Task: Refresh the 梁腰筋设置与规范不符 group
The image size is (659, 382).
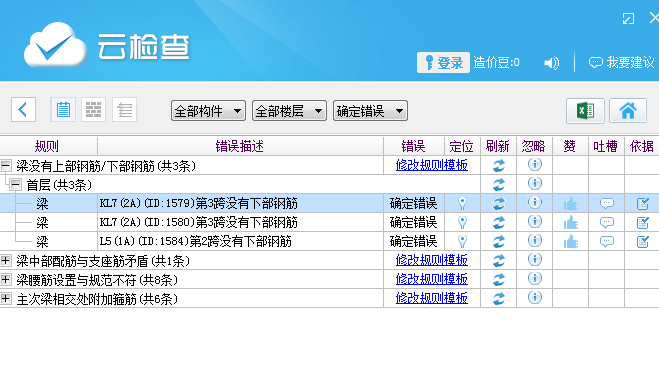Action: 498,279
